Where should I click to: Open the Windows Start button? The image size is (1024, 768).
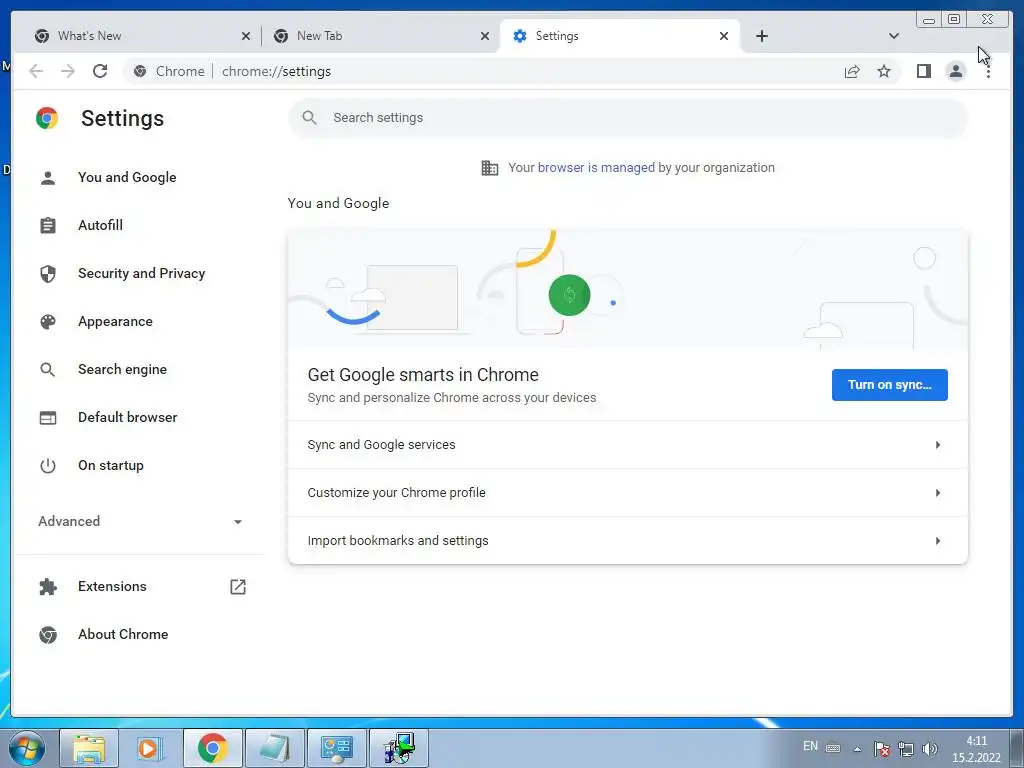[x=27, y=748]
